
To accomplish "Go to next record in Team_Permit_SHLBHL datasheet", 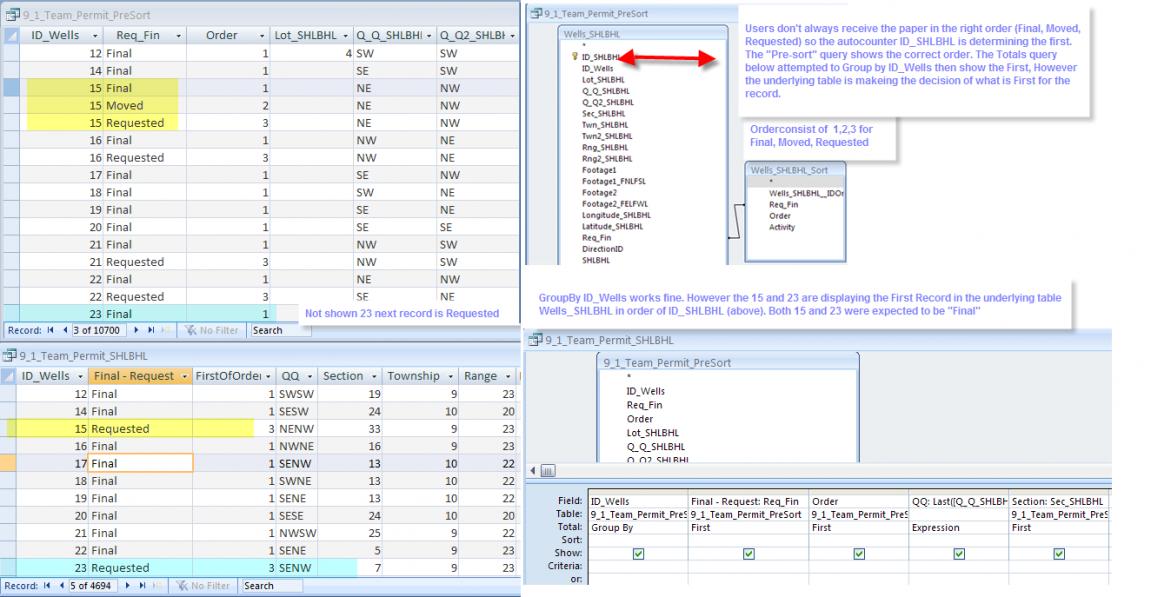I will point(127,586).
